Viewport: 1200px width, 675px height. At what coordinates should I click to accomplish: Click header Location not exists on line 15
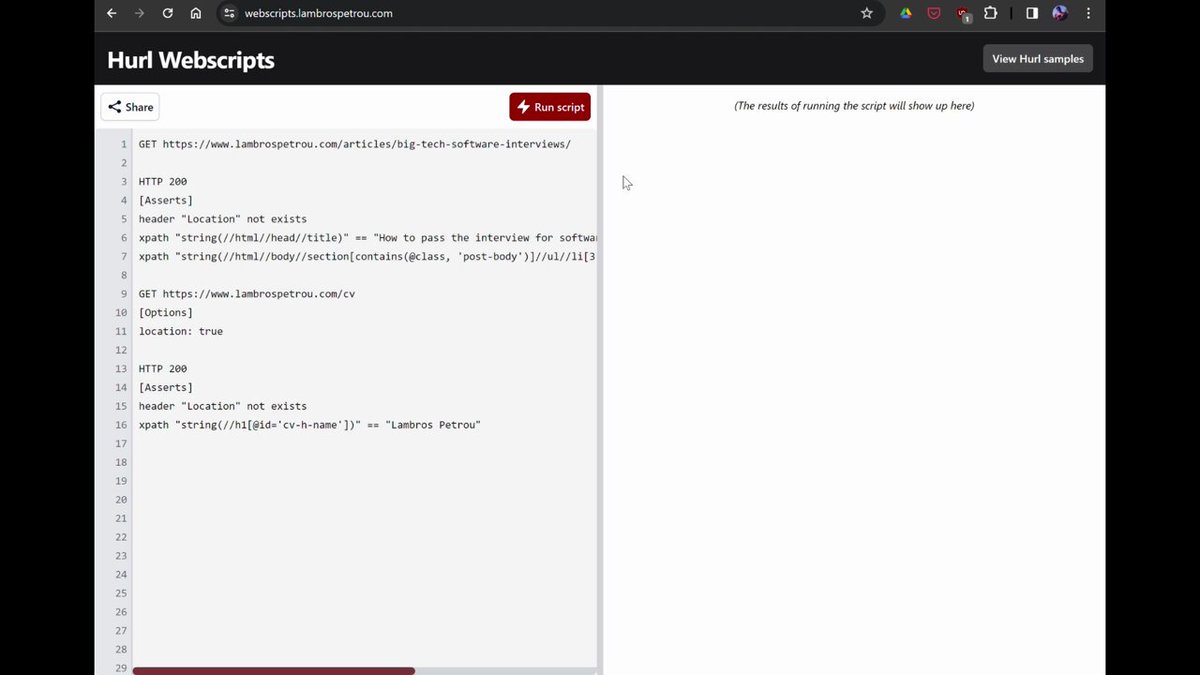pos(223,406)
